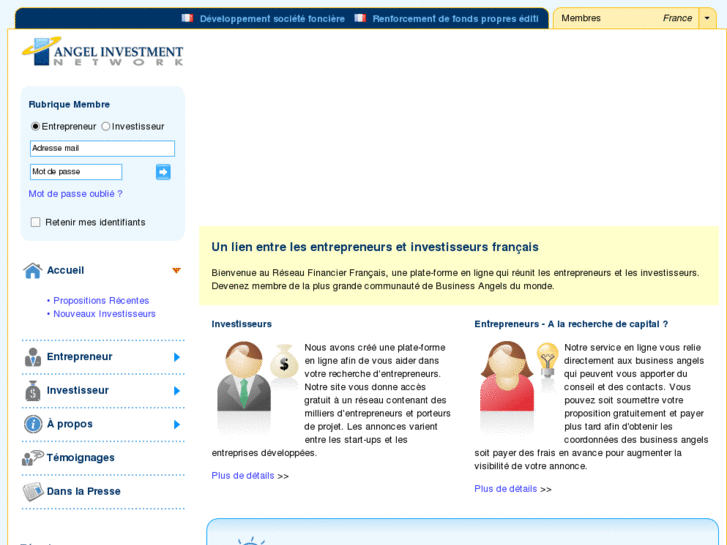727x545 pixels.
Task: Click the Mot de passe input field
Action: (x=76, y=172)
